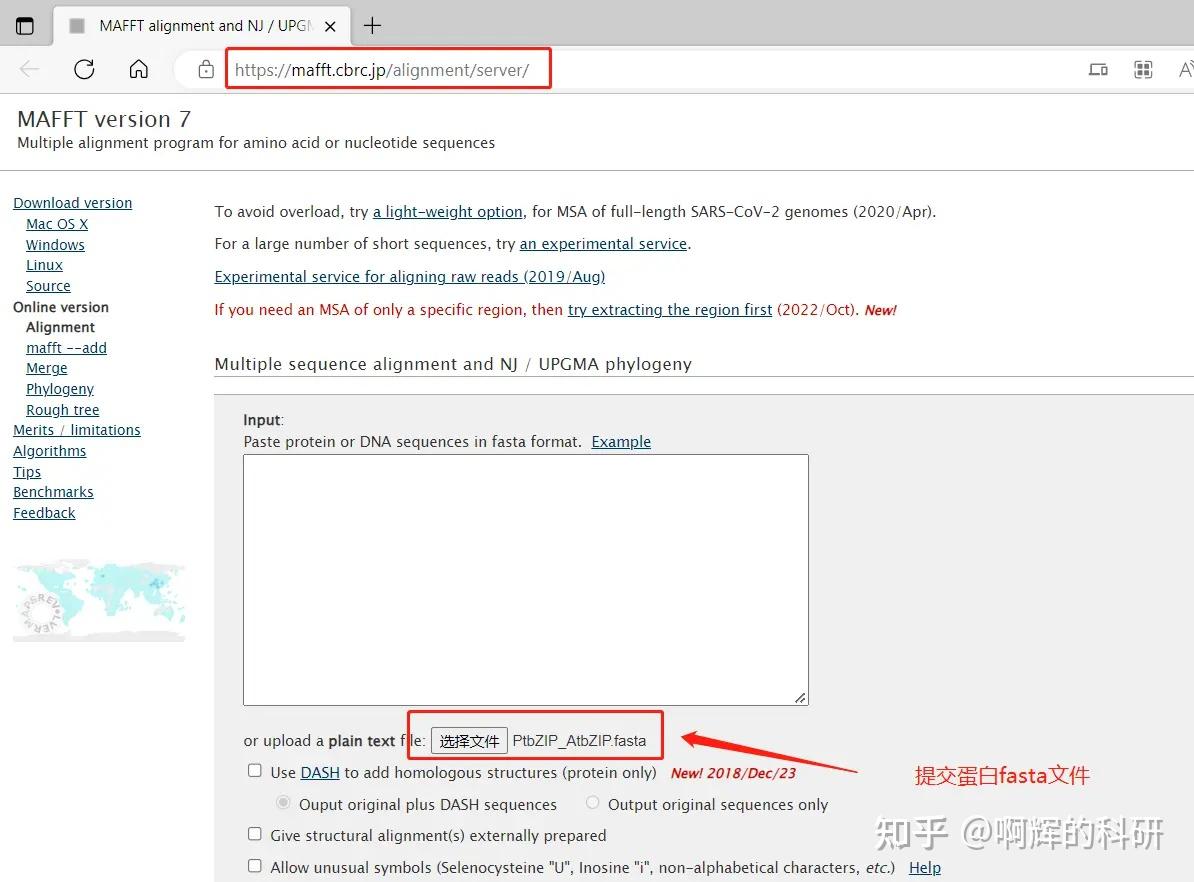Screen dimensions: 1194x882
Task: Open the Download version link
Action: point(72,202)
